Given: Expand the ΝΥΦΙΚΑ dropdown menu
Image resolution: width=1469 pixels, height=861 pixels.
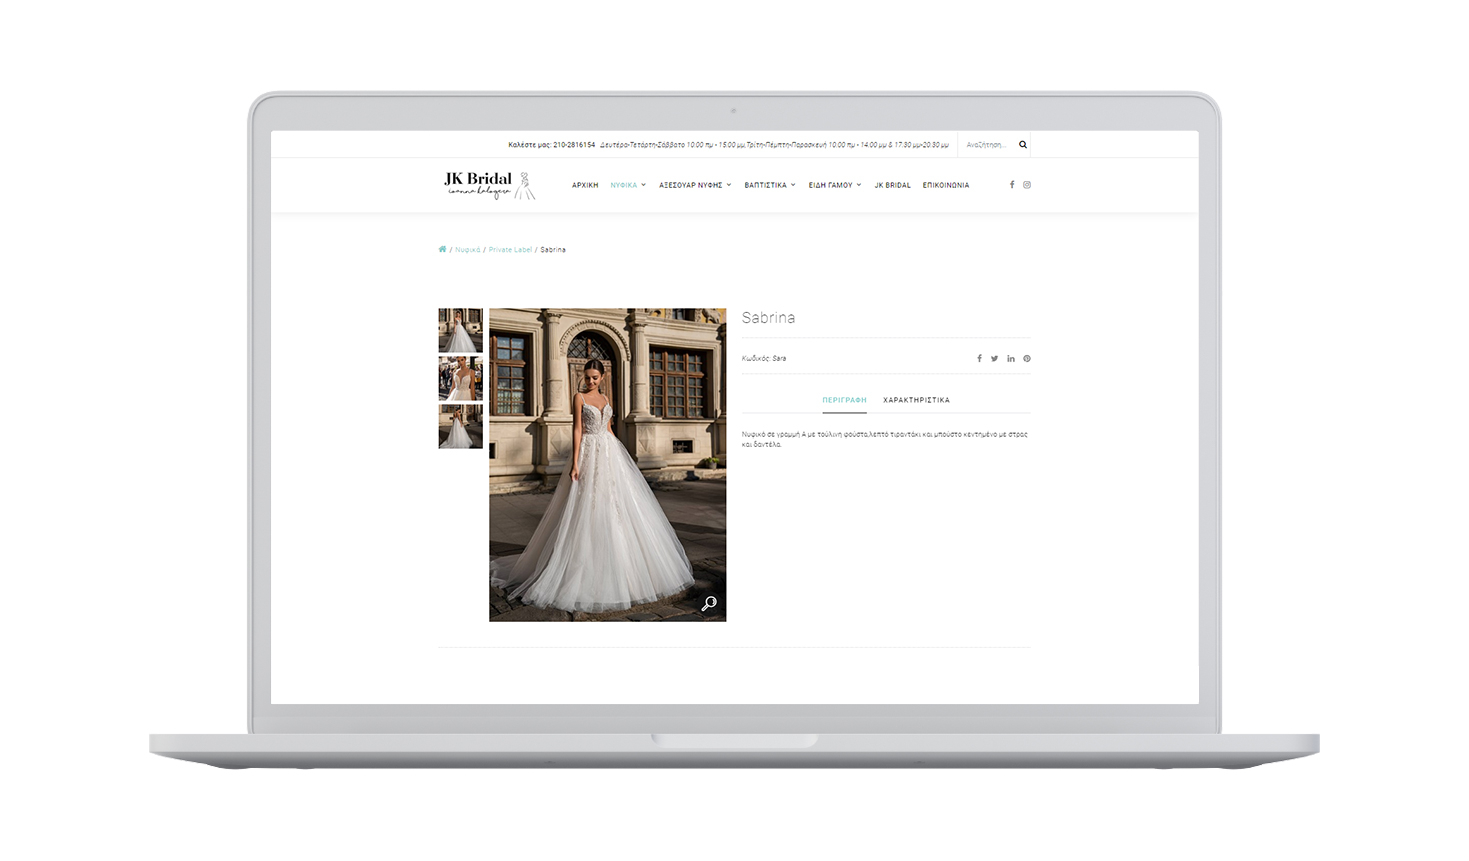Looking at the screenshot, I should [628, 185].
